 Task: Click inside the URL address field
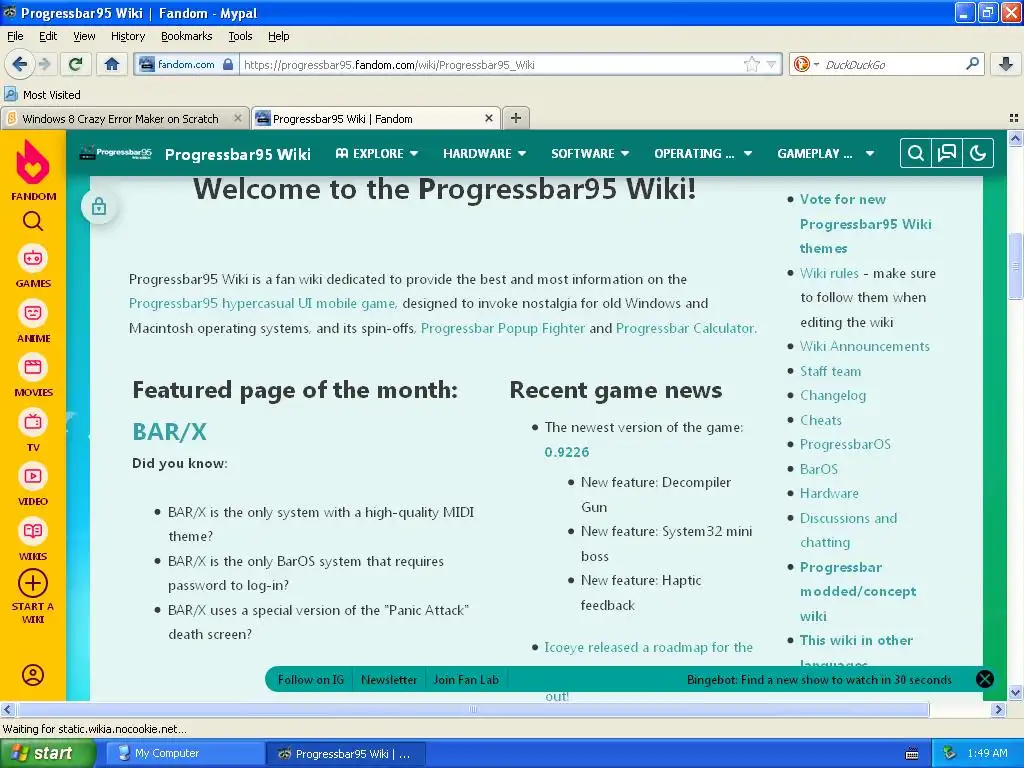point(490,64)
